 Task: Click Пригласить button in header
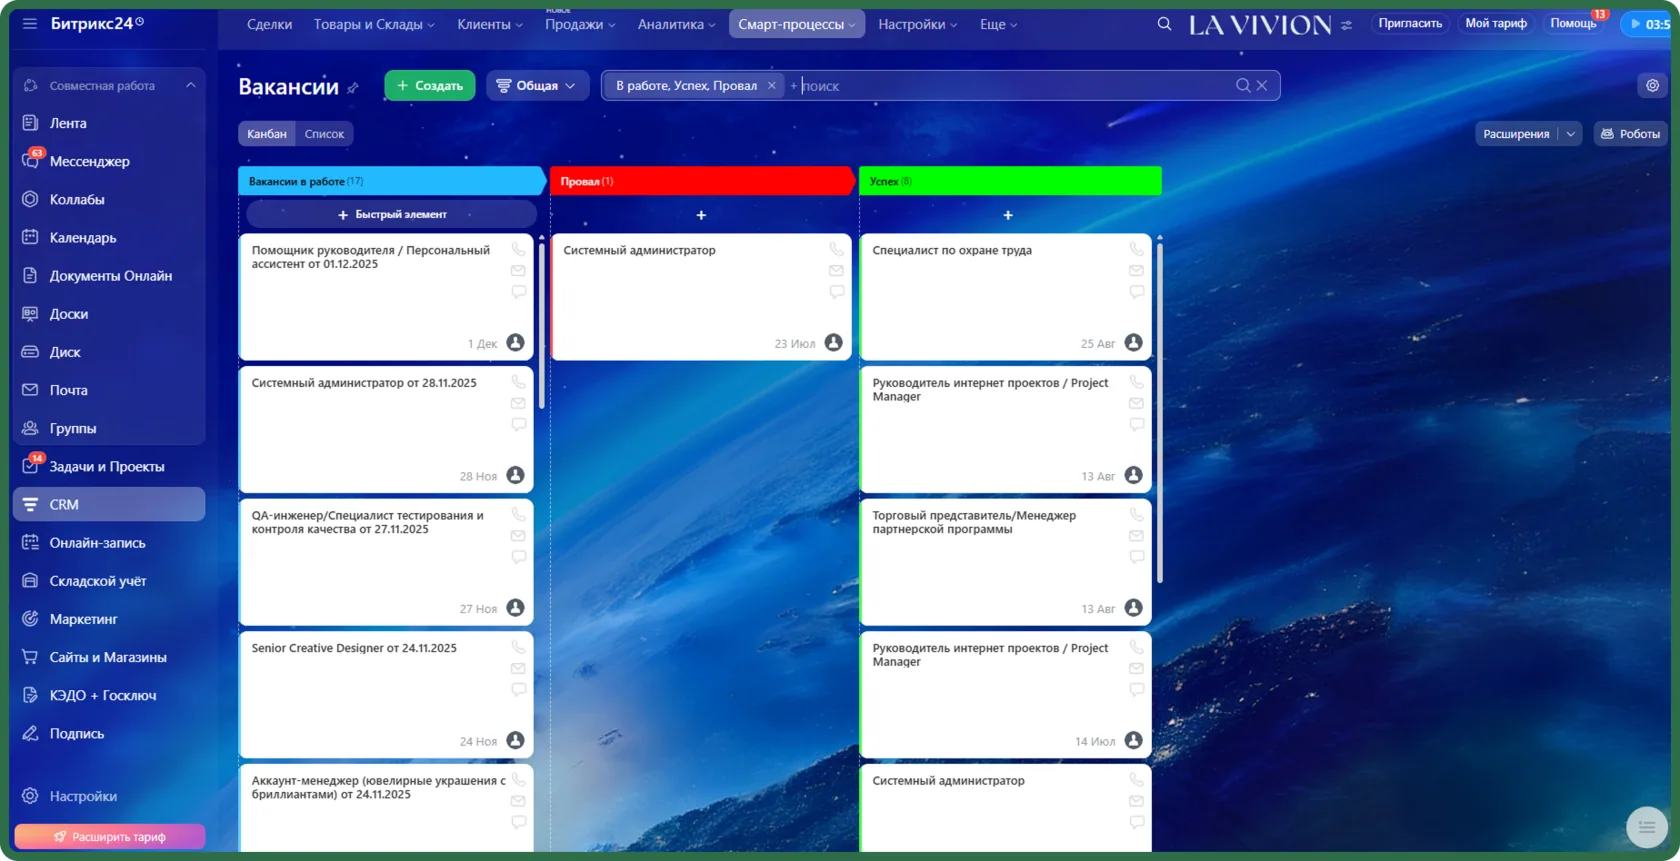pyautogui.click(x=1410, y=23)
